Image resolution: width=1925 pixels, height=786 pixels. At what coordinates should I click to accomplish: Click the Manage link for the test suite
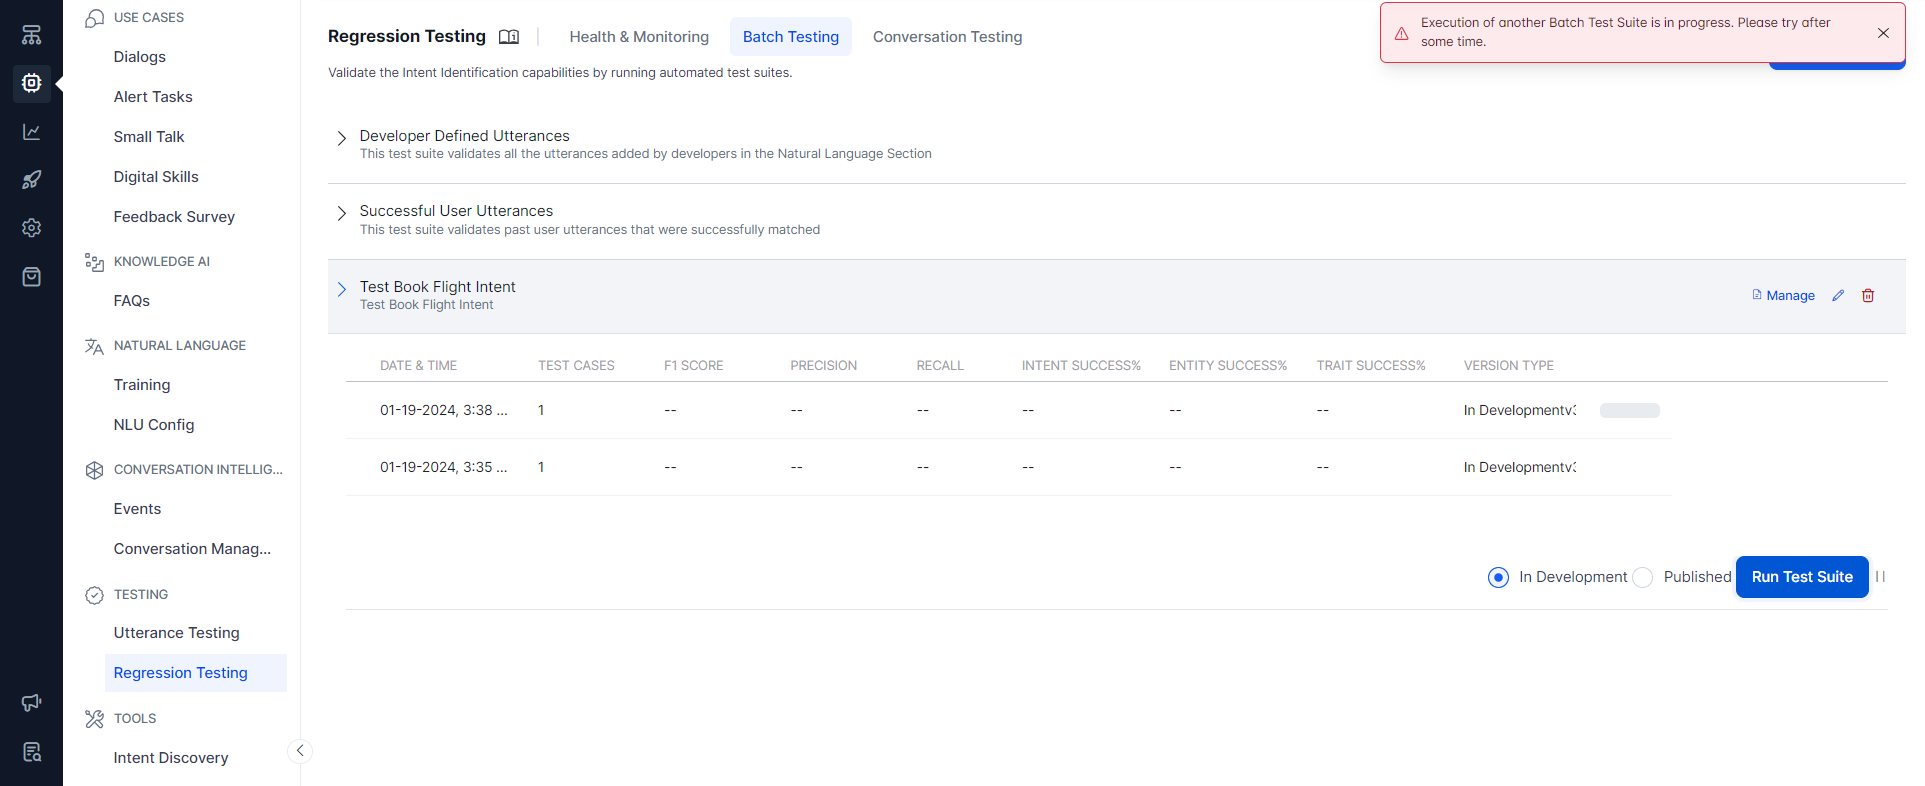1783,296
